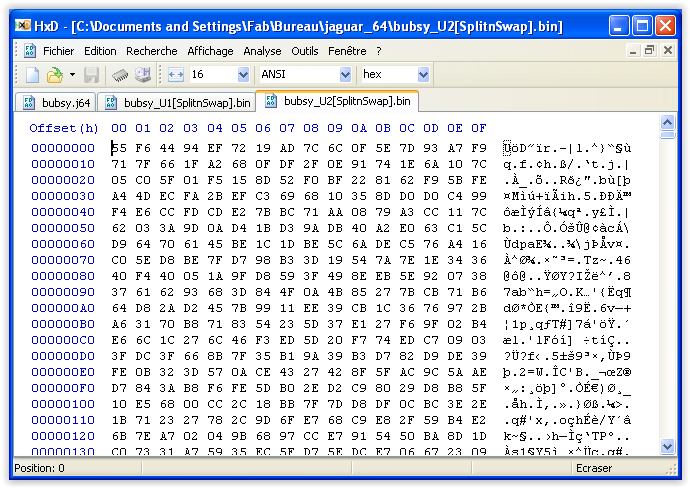Viewport: 690px width, 488px height.
Task: Open the Fenêtre menu
Action: [x=347, y=51]
